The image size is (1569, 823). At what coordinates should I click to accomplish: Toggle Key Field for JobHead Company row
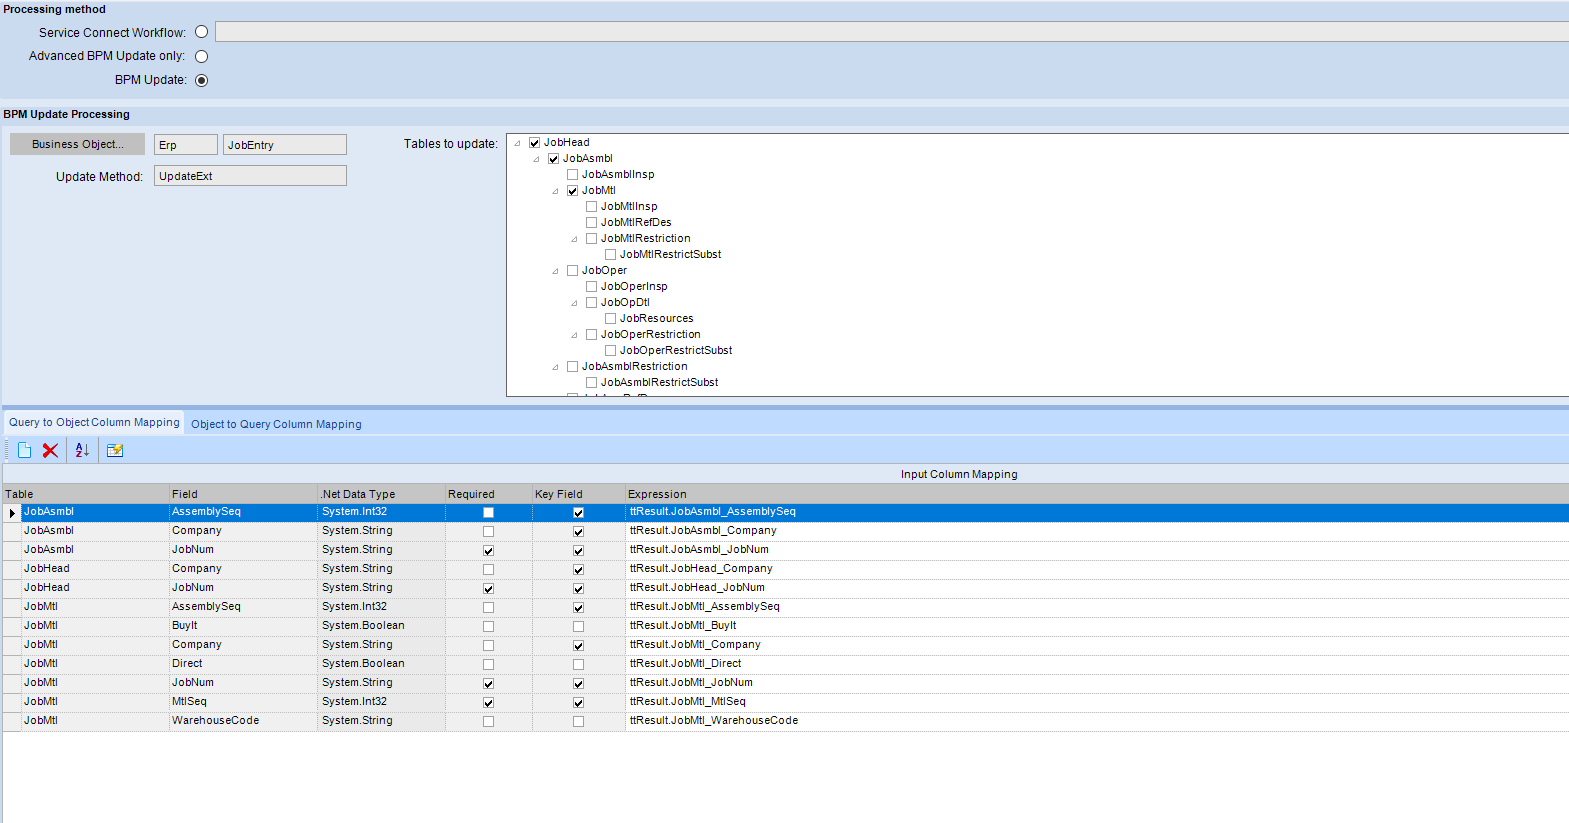[578, 570]
